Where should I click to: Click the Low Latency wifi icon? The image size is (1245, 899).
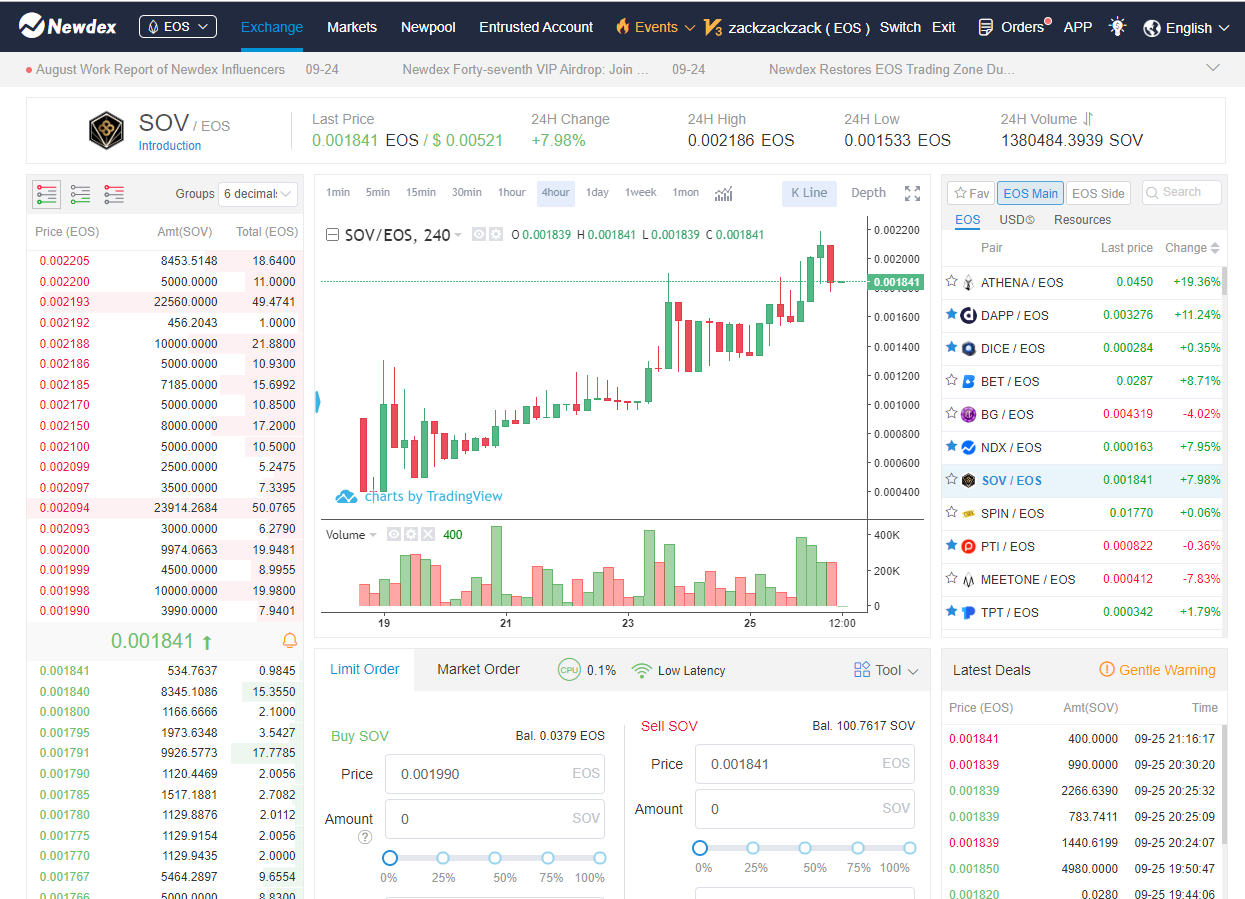(x=642, y=670)
